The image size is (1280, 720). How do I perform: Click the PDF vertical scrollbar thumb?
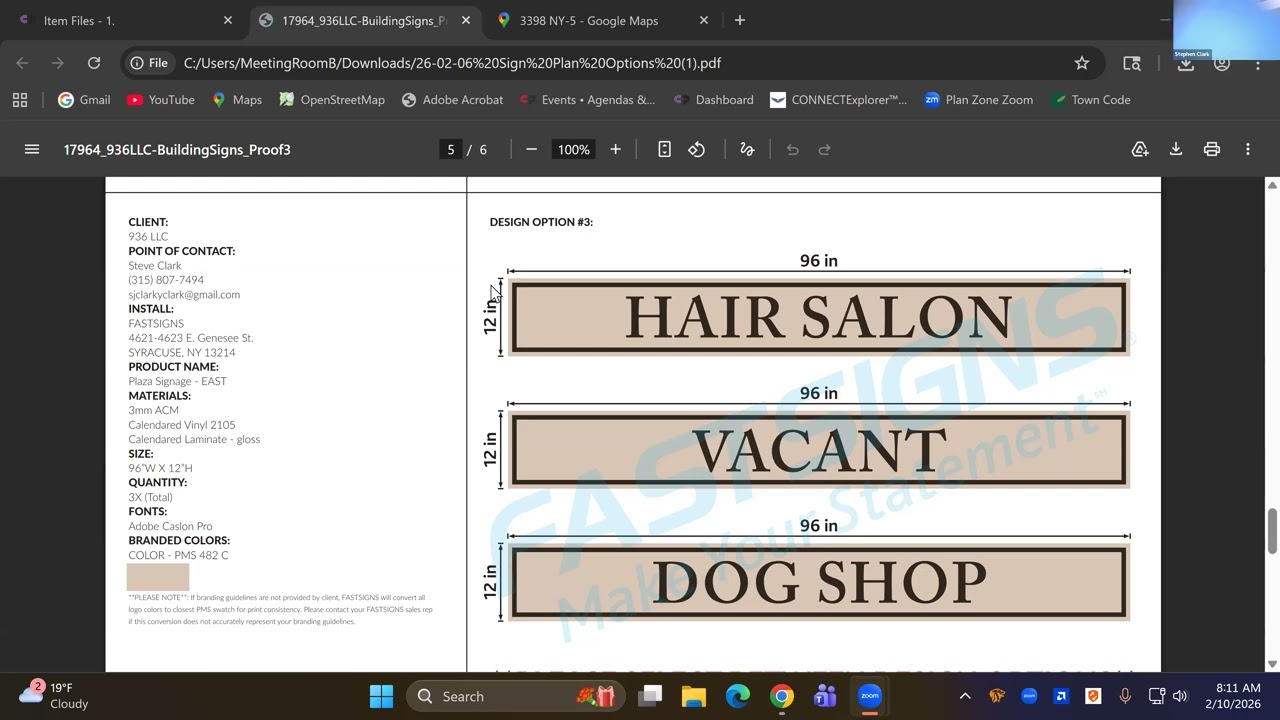coord(1272,531)
